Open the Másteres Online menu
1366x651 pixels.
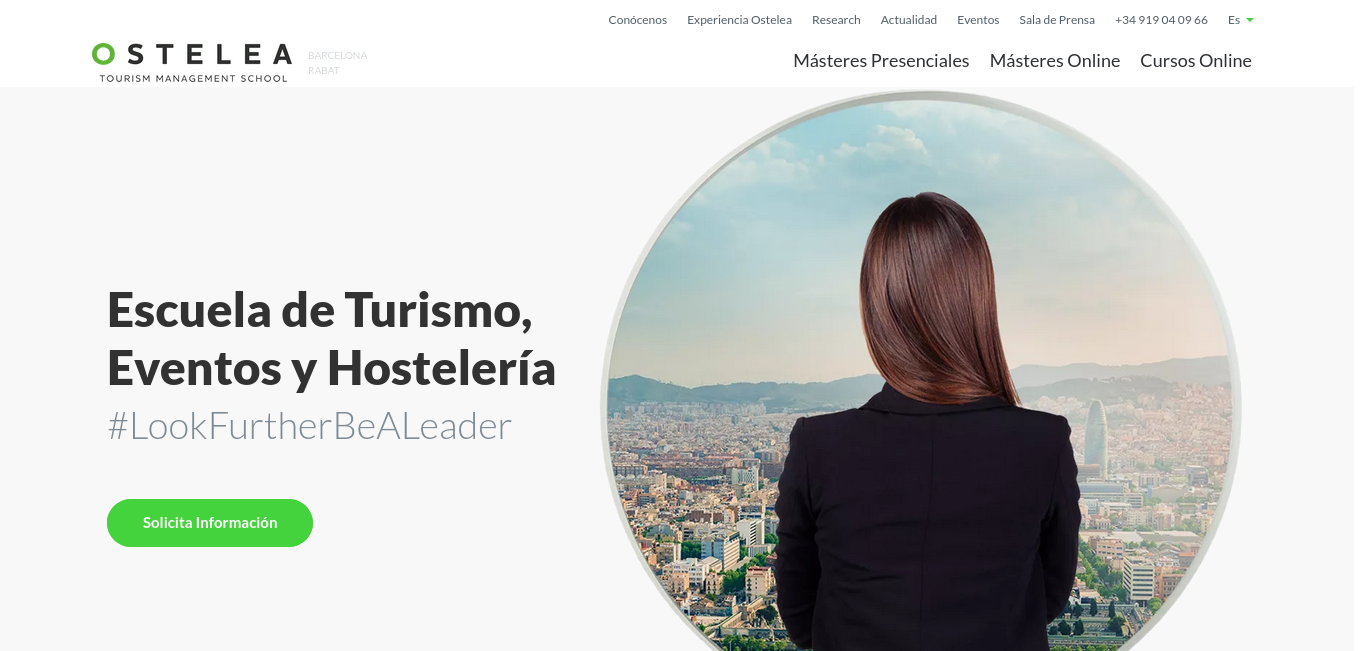coord(1055,61)
